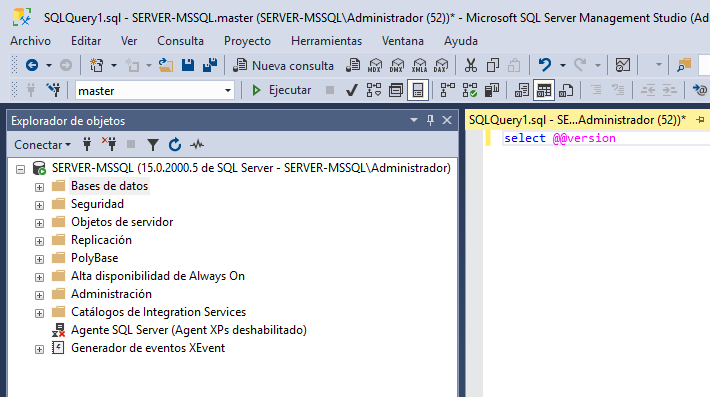Open the Query Options icon
The width and height of the screenshot is (710, 397).
point(396,90)
